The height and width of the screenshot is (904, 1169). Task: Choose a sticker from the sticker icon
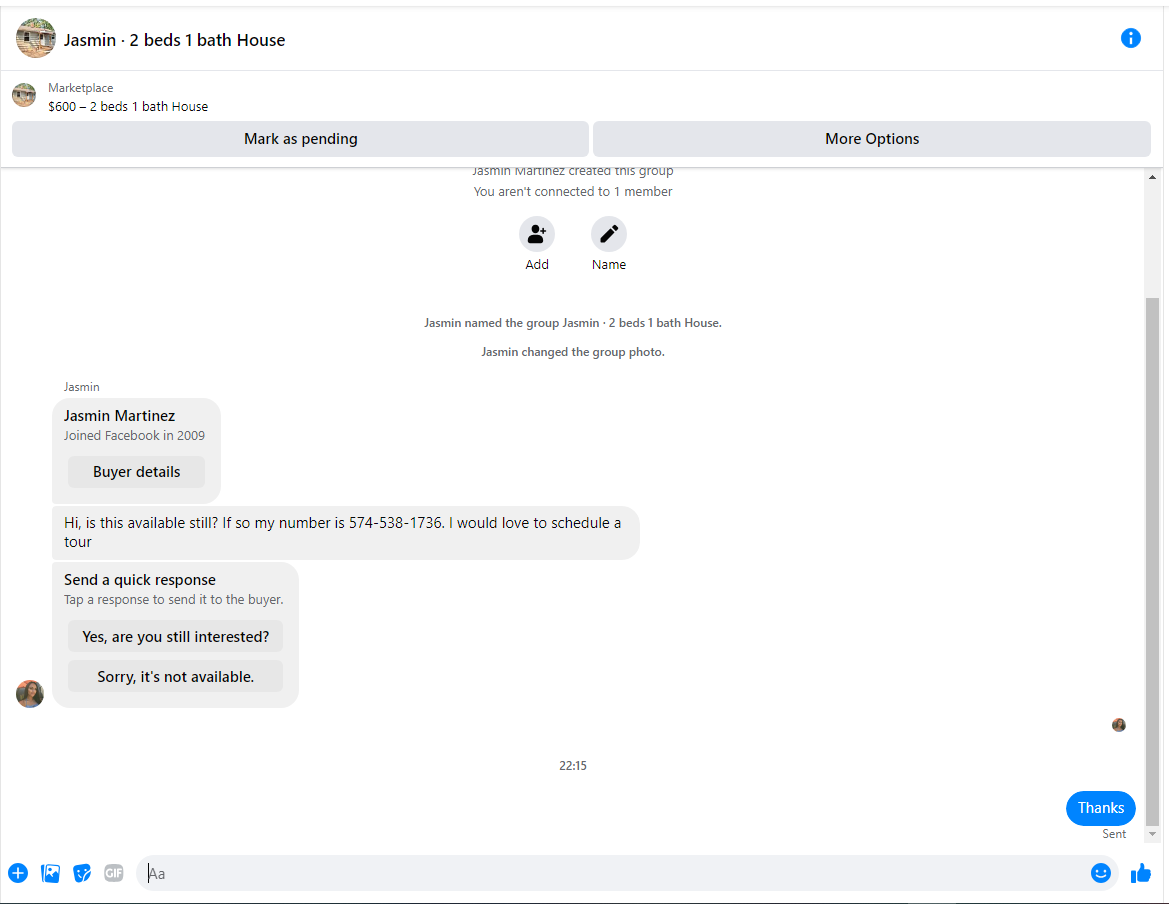[82, 873]
